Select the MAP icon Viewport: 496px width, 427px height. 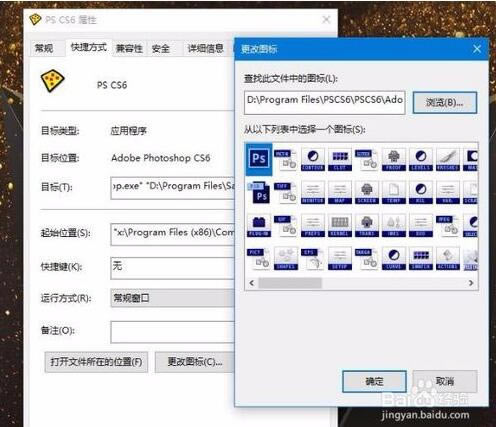click(340, 192)
